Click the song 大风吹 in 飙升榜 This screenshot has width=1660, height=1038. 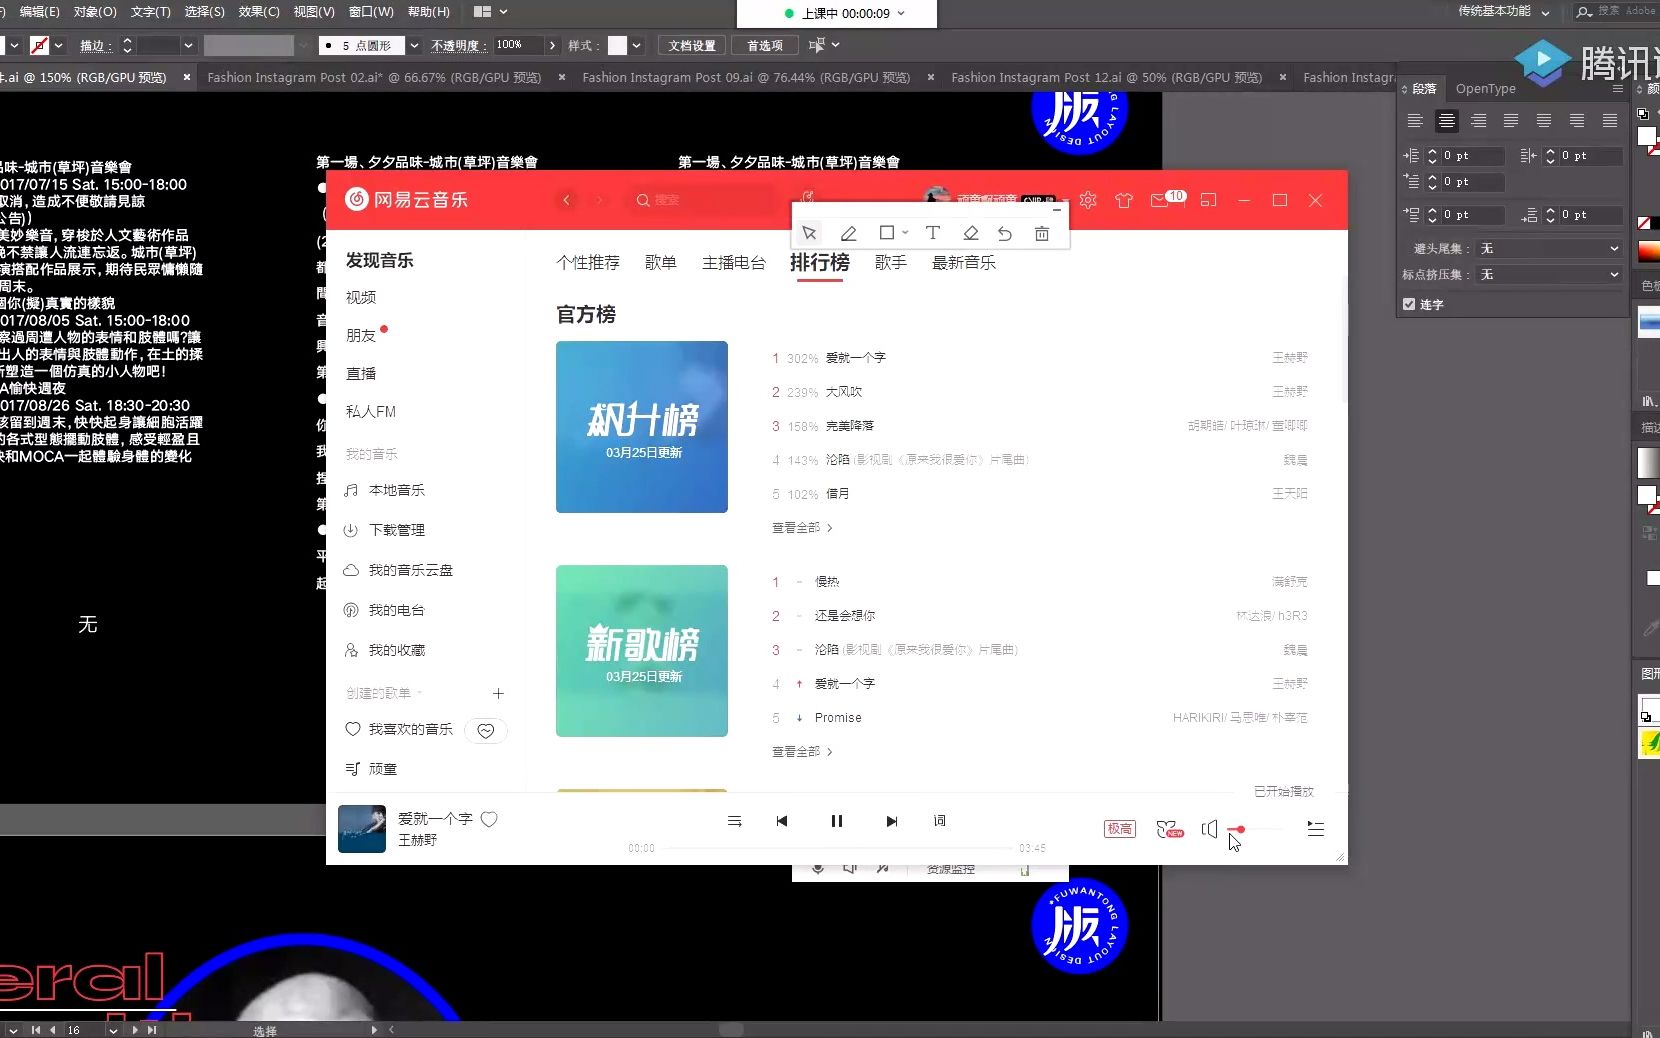tap(843, 392)
